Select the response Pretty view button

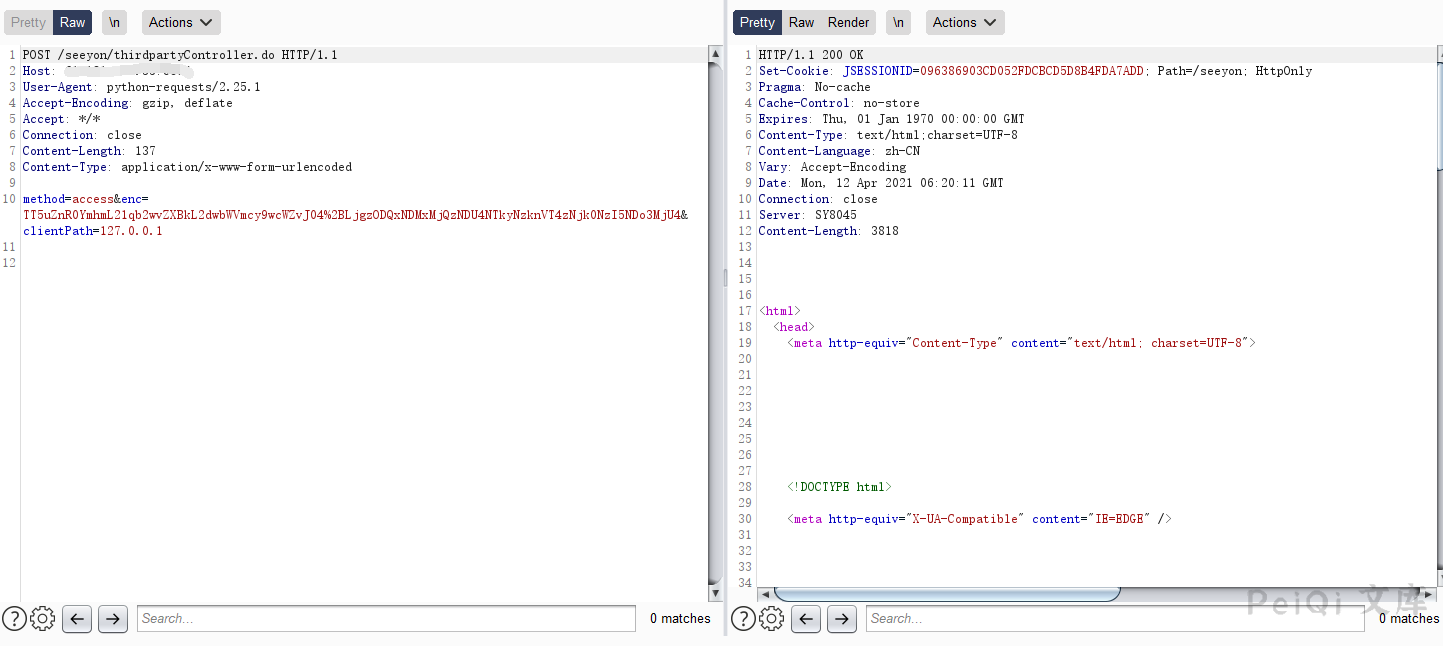click(757, 22)
